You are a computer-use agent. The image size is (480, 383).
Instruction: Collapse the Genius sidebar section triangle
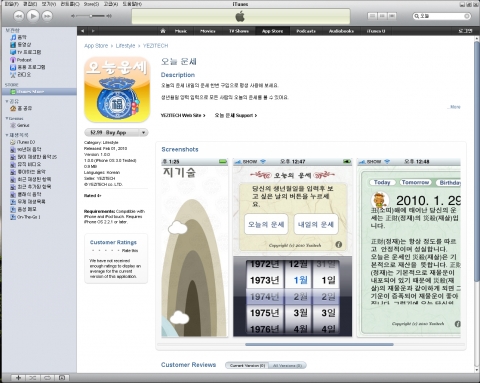(7, 118)
